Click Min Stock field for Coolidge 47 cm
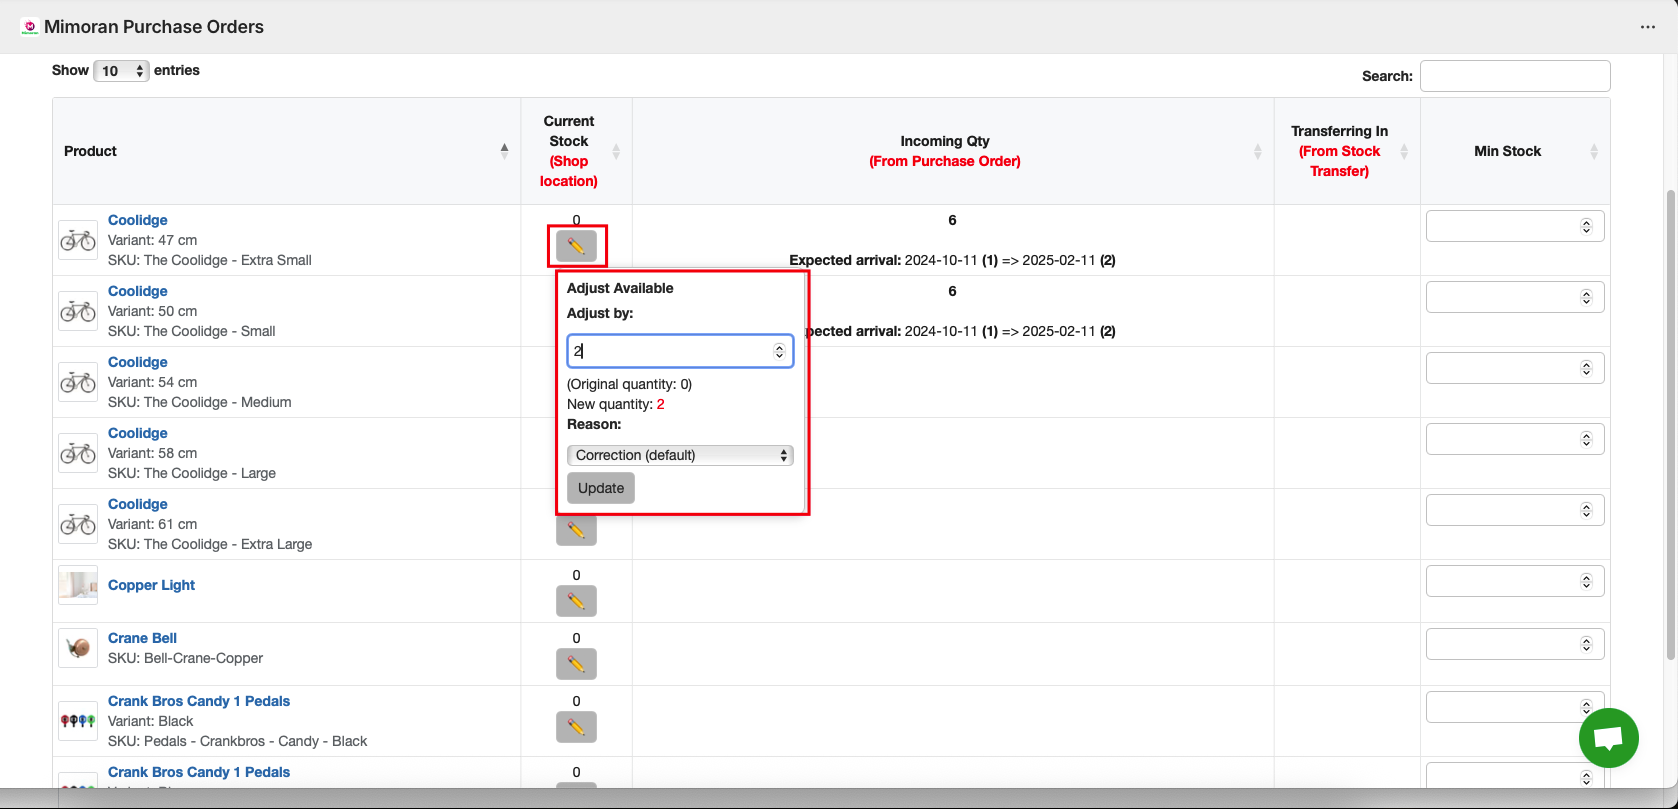The width and height of the screenshot is (1678, 809). pyautogui.click(x=1515, y=226)
